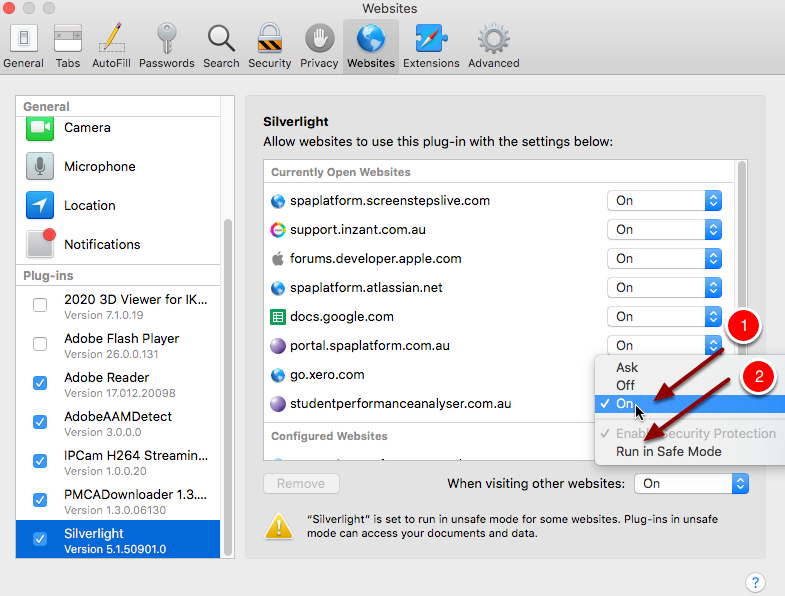Select the Microphone icon in sidebar
Screen dimensions: 785x596
(40, 167)
